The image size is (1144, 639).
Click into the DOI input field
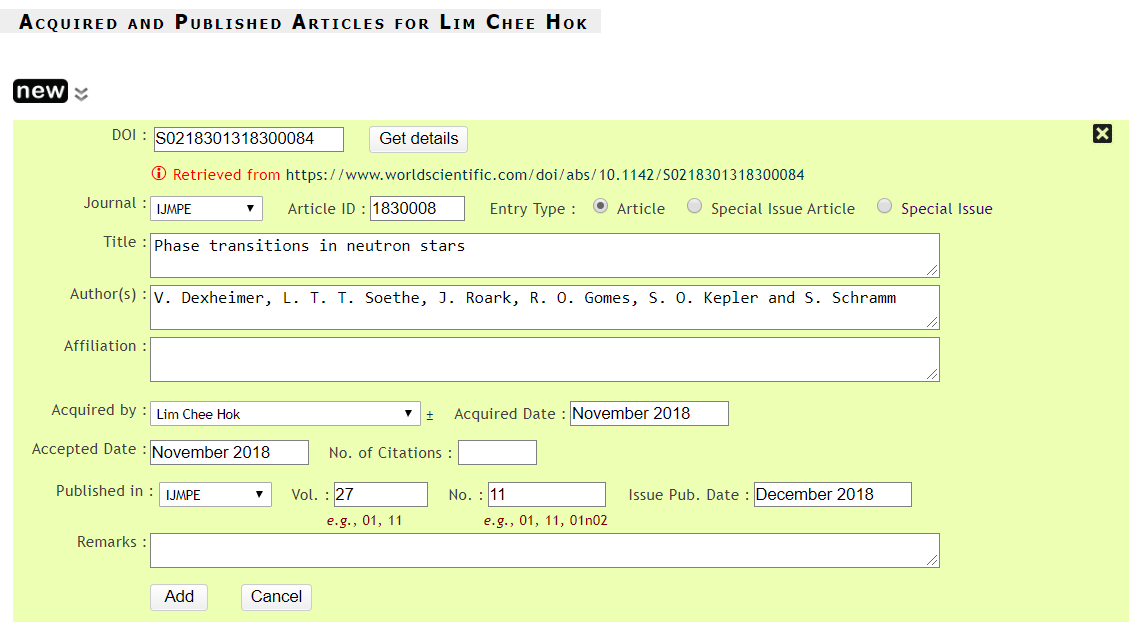pyautogui.click(x=247, y=139)
